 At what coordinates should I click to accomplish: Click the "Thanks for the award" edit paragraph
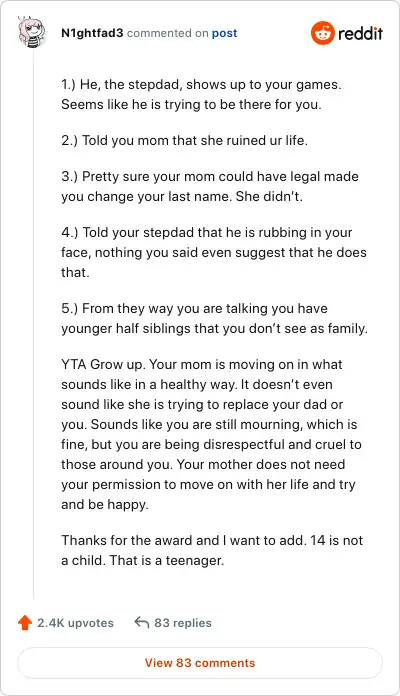tap(212, 550)
